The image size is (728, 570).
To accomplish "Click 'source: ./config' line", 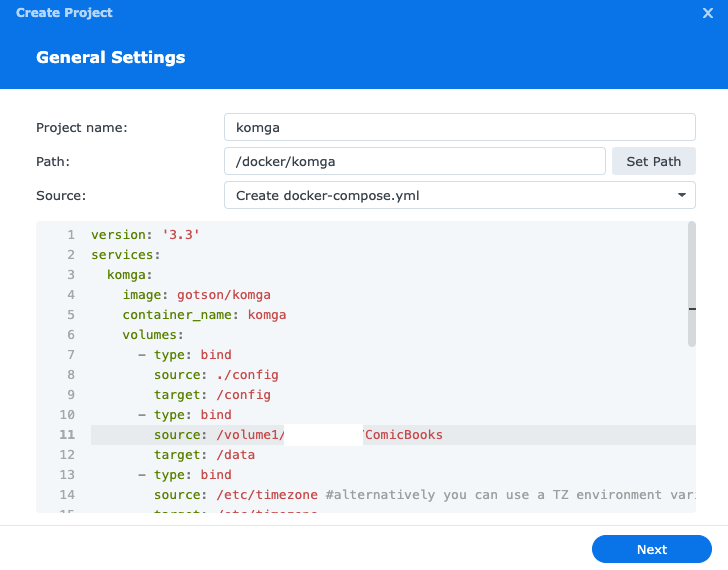I will (x=216, y=375).
